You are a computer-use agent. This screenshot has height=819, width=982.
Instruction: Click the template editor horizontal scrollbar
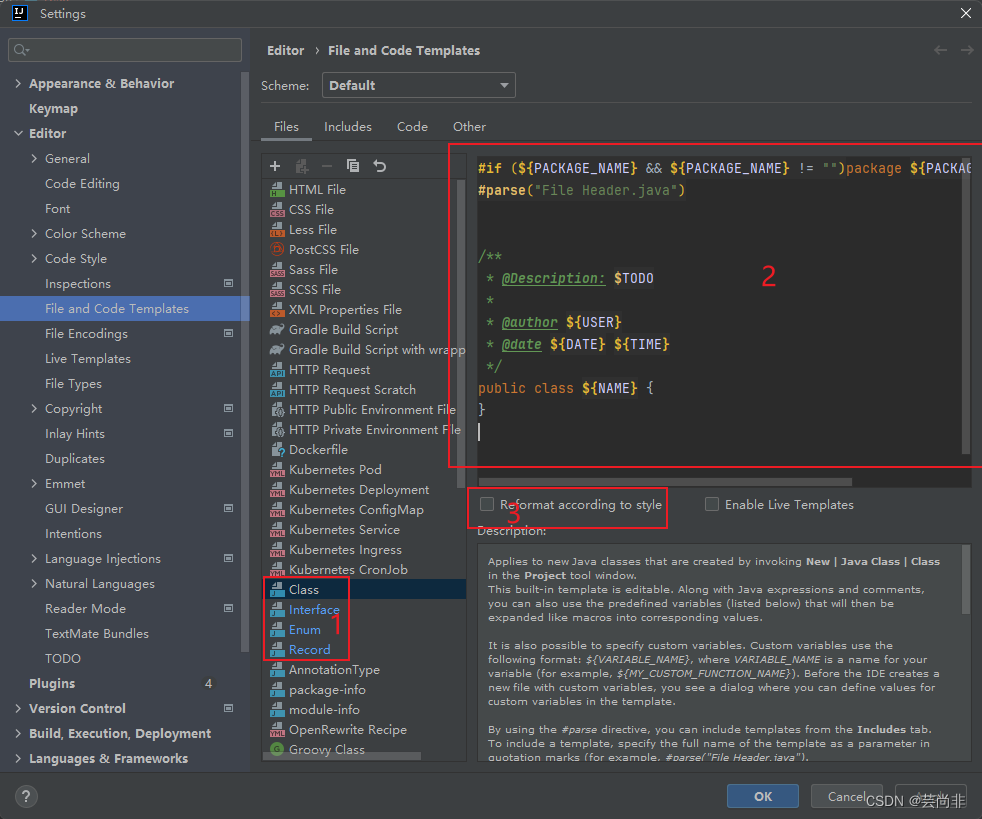point(664,482)
